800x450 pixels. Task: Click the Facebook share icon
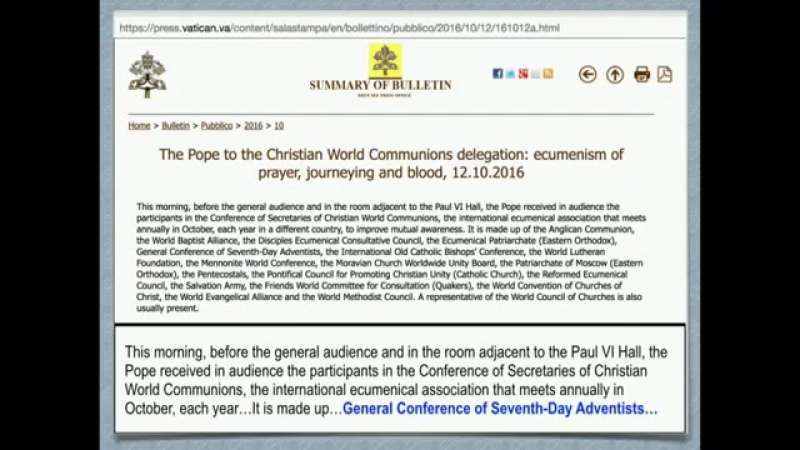coord(497,73)
